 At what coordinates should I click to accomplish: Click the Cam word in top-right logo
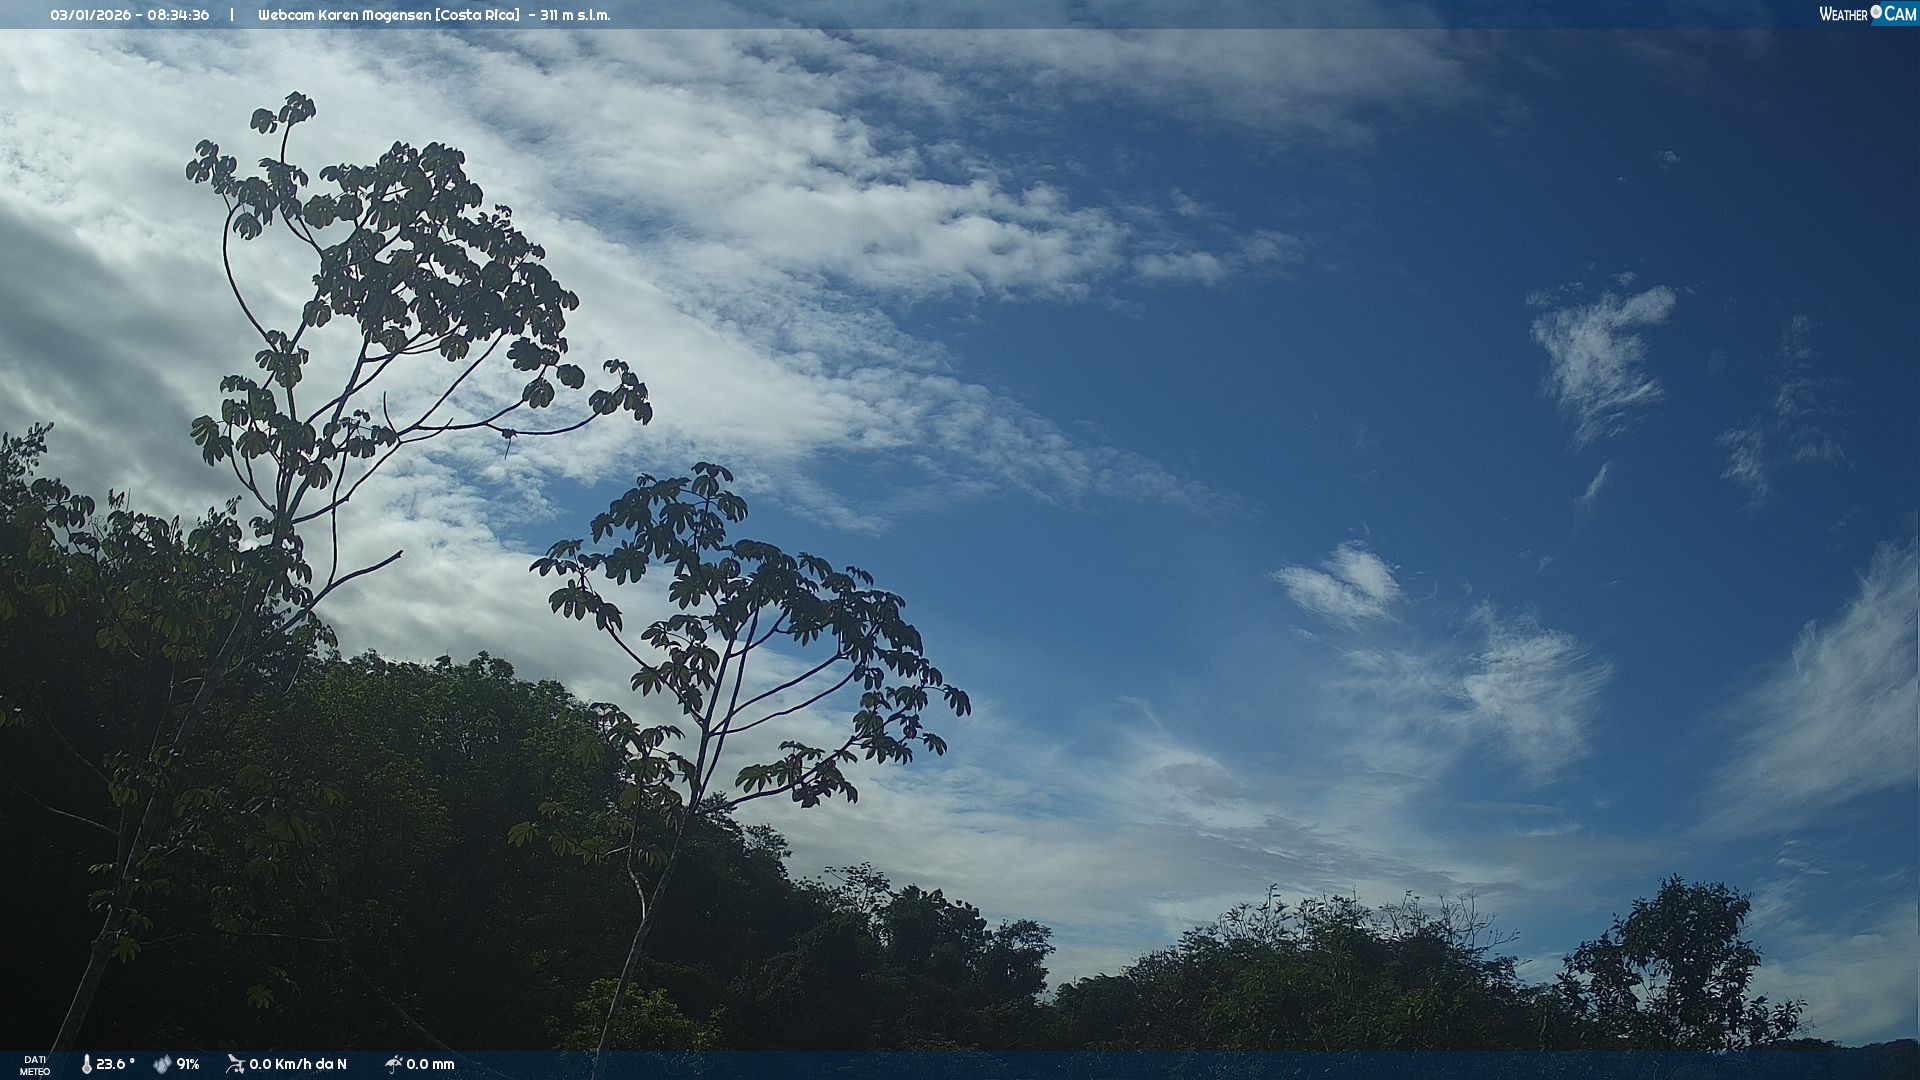coord(1900,14)
